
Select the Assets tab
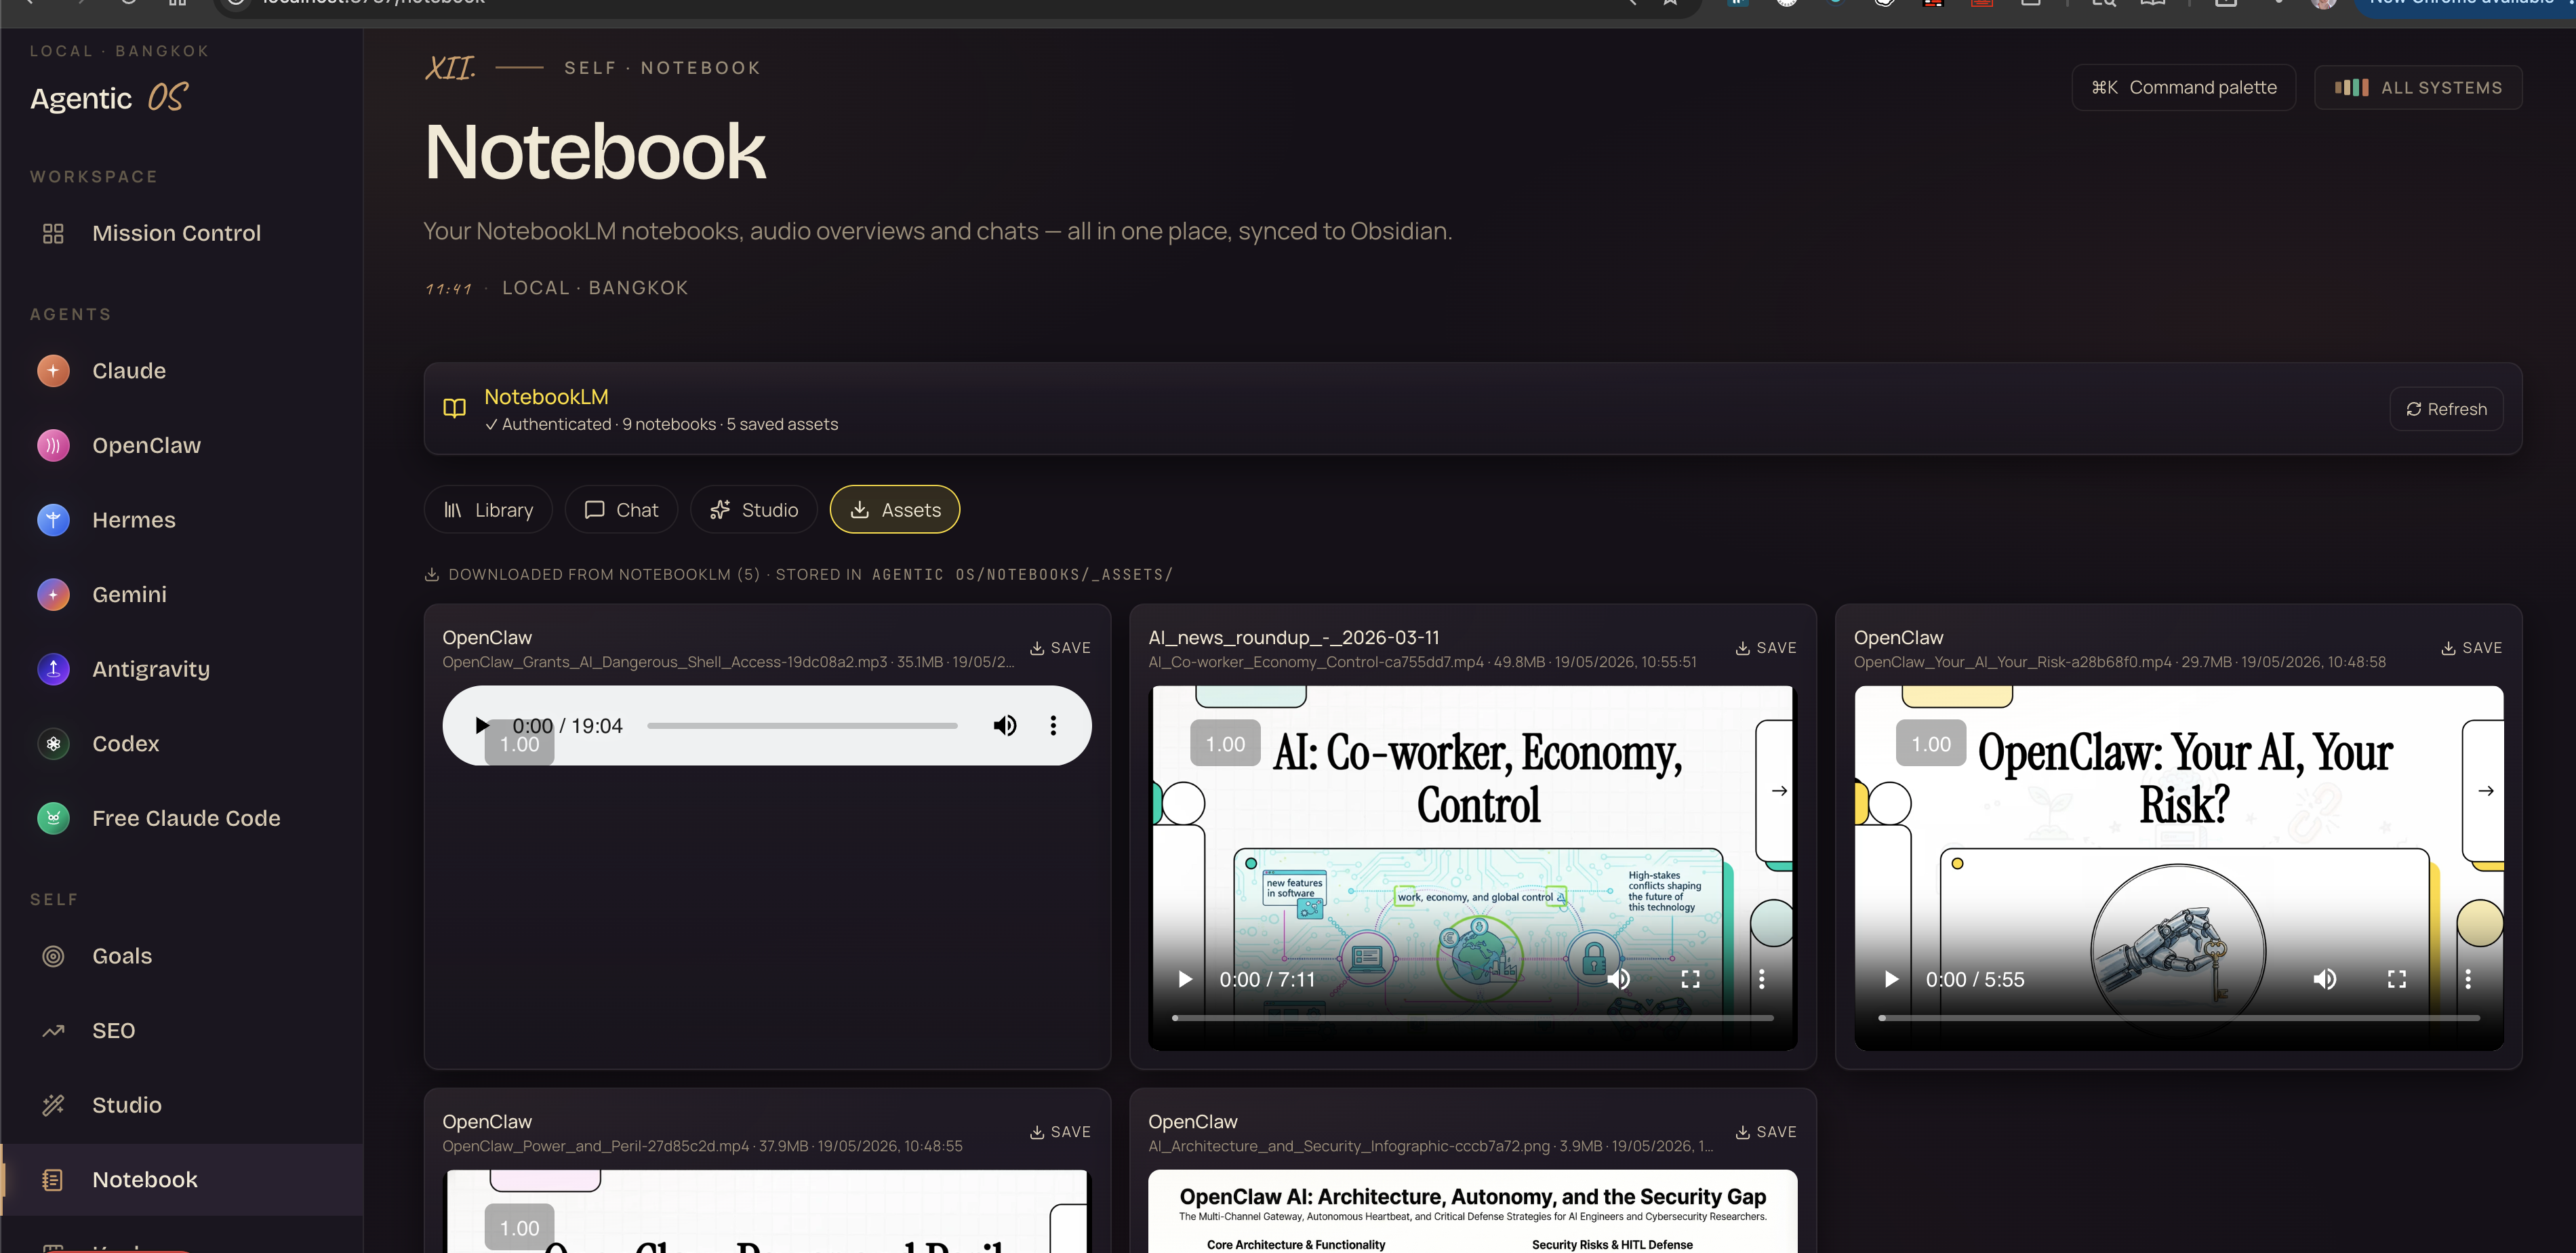pyautogui.click(x=895, y=510)
